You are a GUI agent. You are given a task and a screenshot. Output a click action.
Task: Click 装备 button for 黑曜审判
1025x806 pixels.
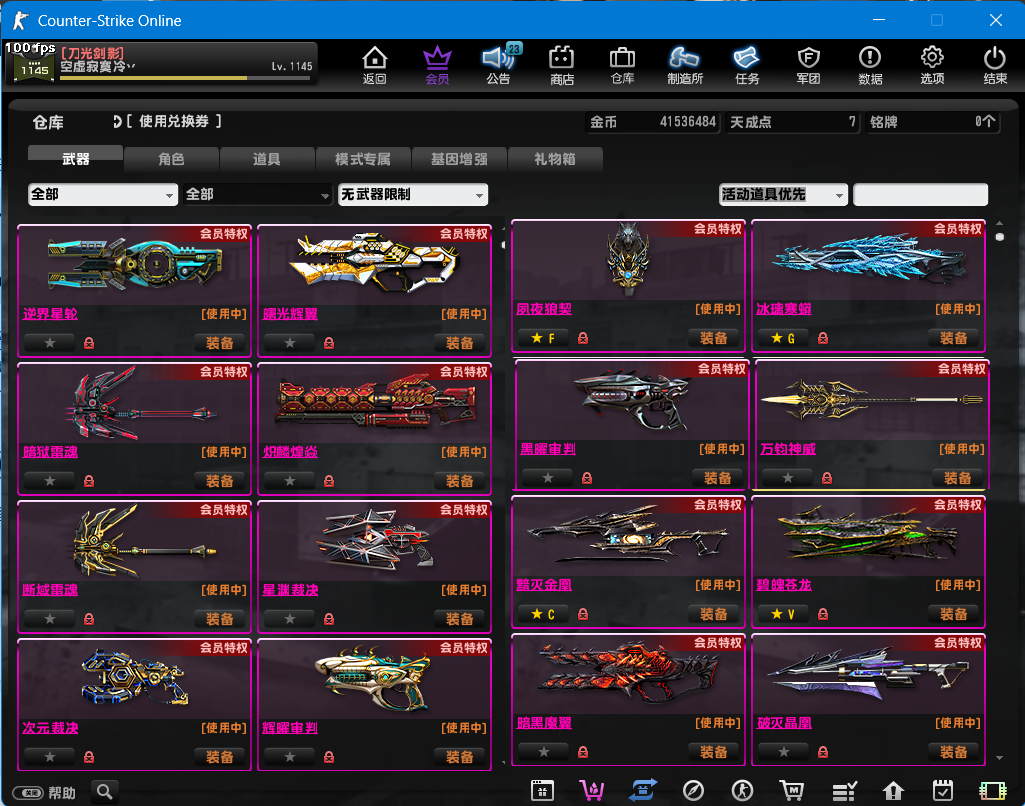tap(717, 479)
